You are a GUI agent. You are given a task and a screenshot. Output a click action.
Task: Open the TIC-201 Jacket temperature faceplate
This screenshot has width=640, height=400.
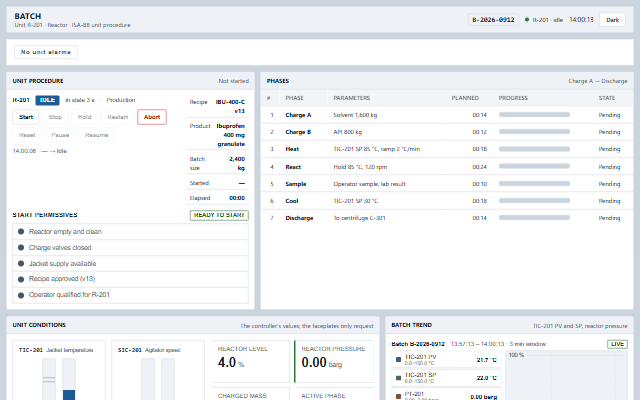click(59, 370)
